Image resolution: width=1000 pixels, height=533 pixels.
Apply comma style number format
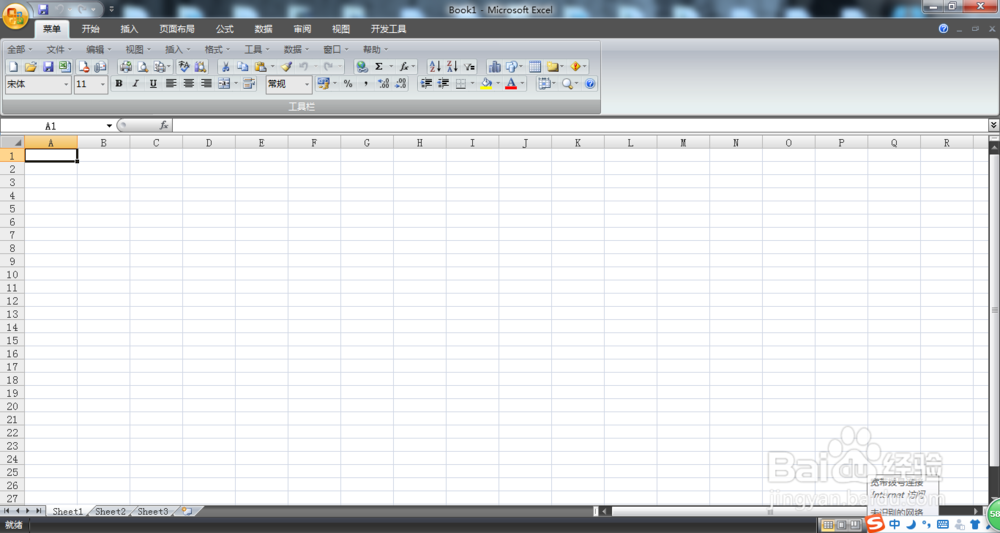coord(365,84)
